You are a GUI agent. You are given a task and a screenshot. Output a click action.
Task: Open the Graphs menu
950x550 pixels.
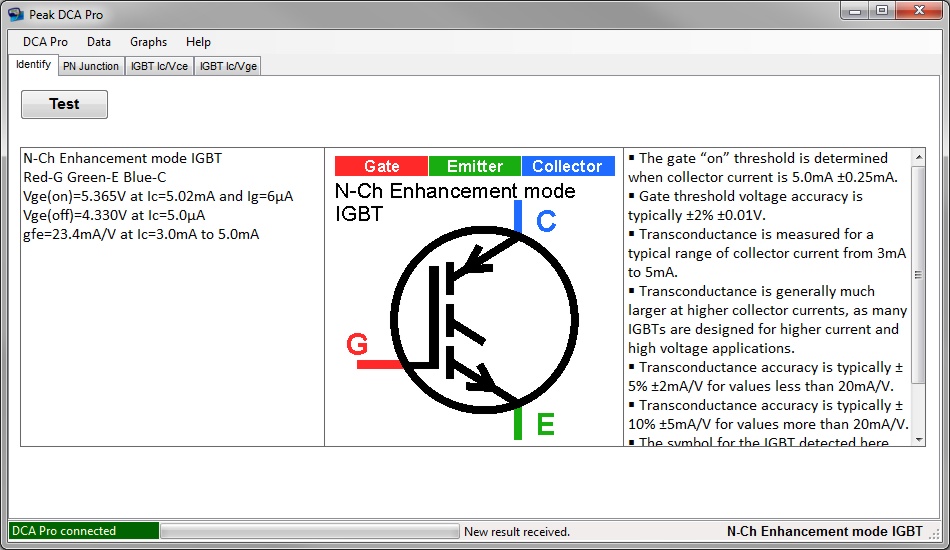tap(148, 42)
